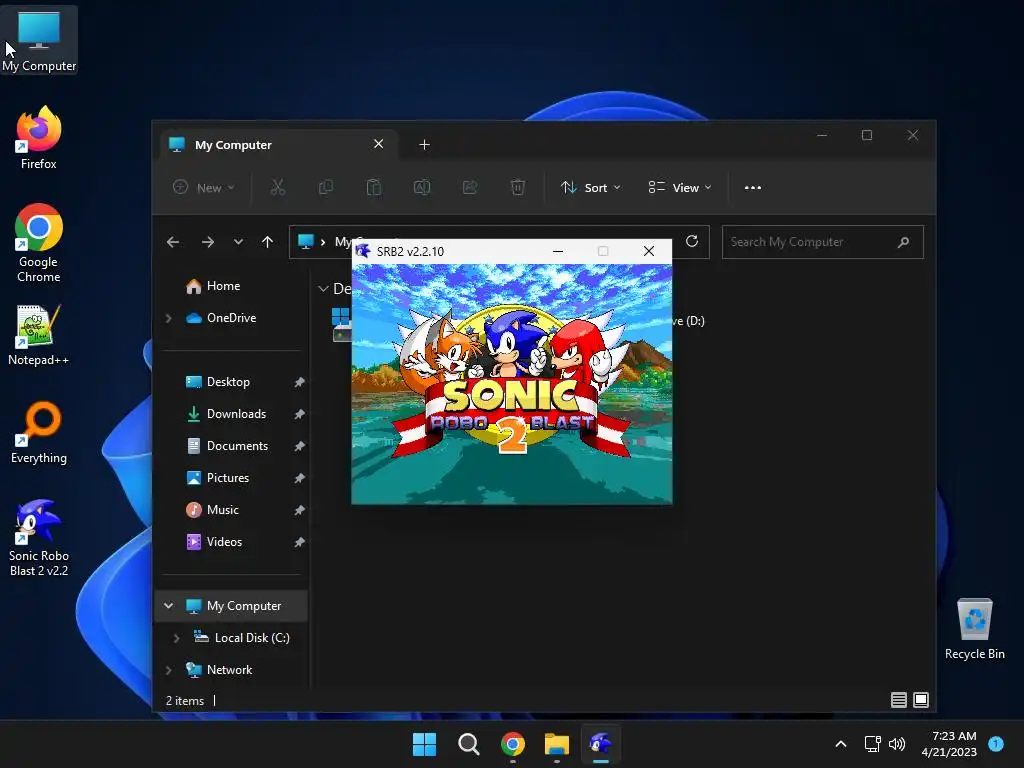The image size is (1024, 768).
Task: Expand the Network tree node
Action: (x=168, y=670)
